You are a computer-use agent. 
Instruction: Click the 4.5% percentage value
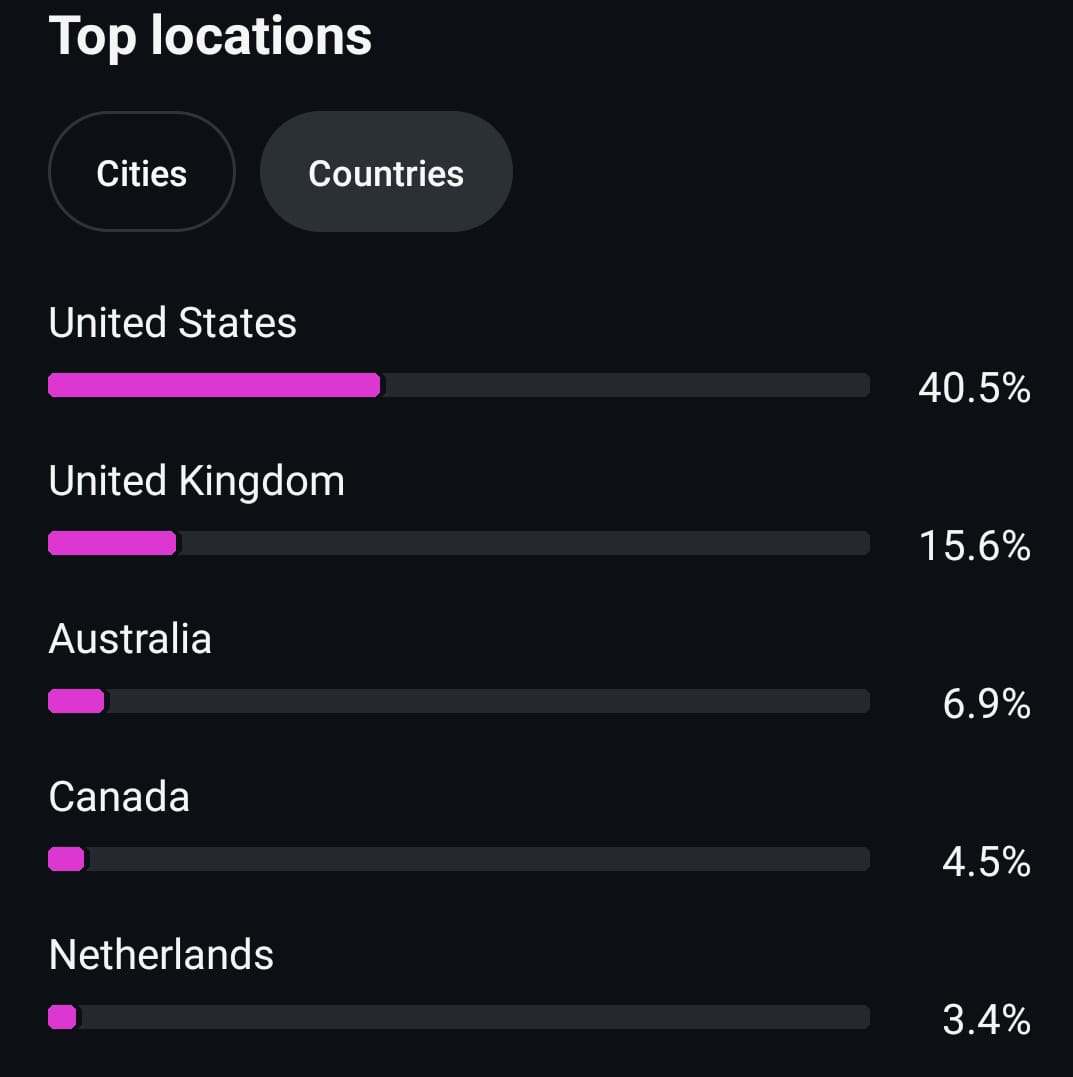click(986, 862)
